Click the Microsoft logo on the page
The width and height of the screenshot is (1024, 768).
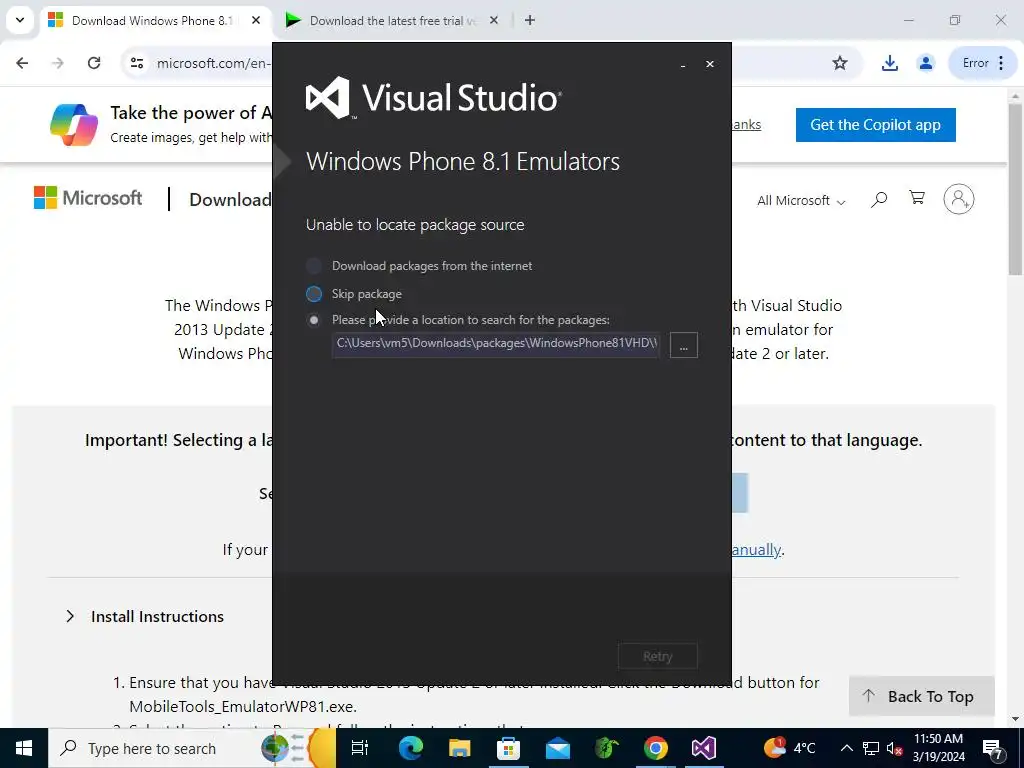tap(88, 198)
